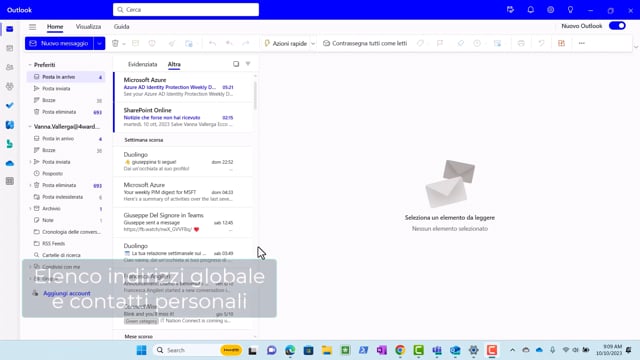This screenshot has width=640, height=360.
Task: Click the Report shield icon in ribbon
Action: tap(152, 43)
